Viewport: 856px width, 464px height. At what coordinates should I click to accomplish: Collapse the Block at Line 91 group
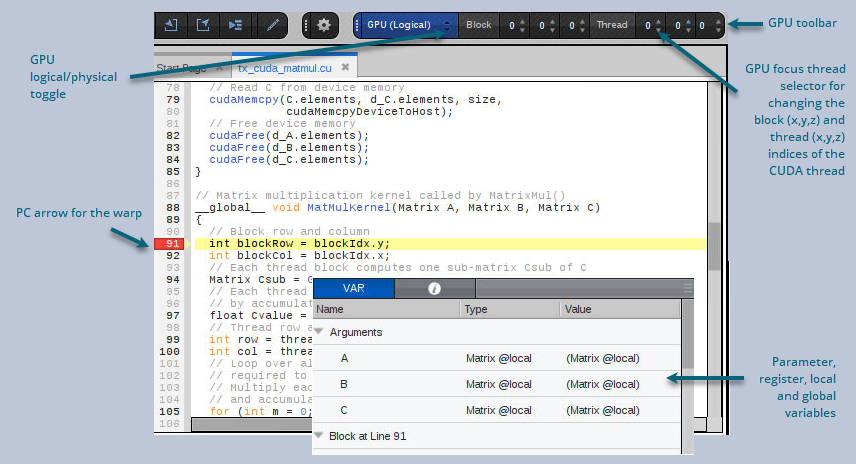click(319, 436)
